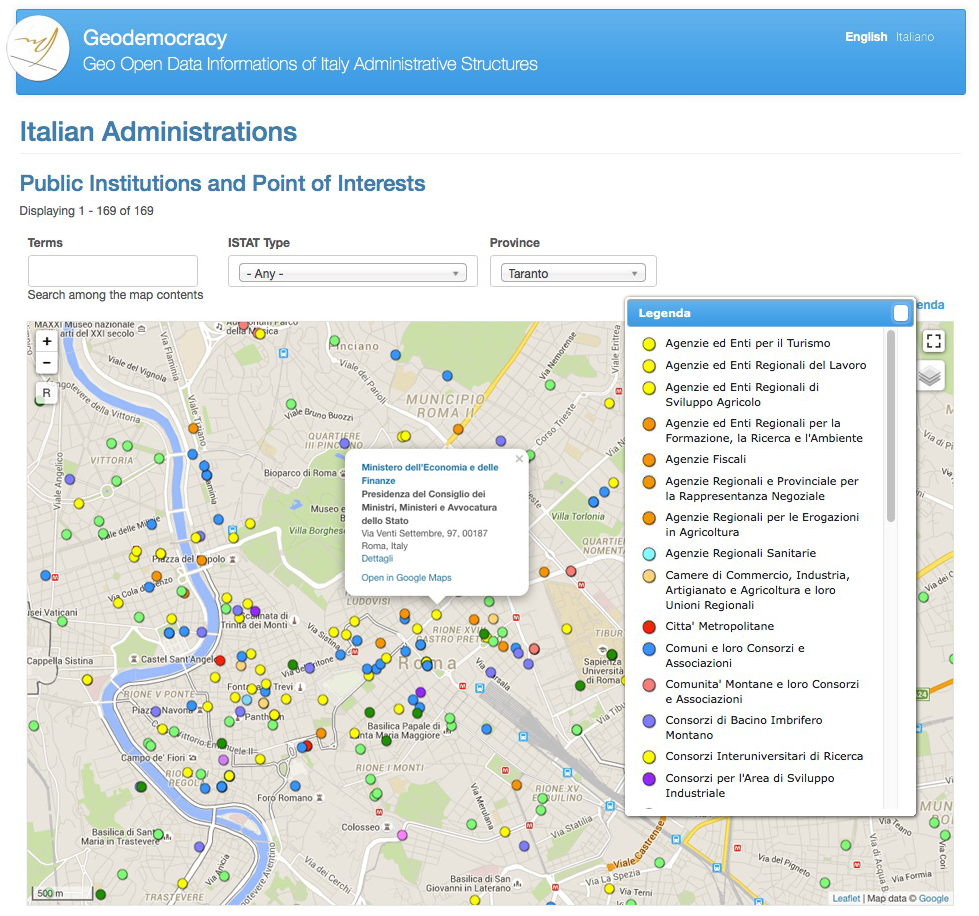This screenshot has width=979, height=916.
Task: Click the magenta marker near Colosseo
Action: point(402,835)
